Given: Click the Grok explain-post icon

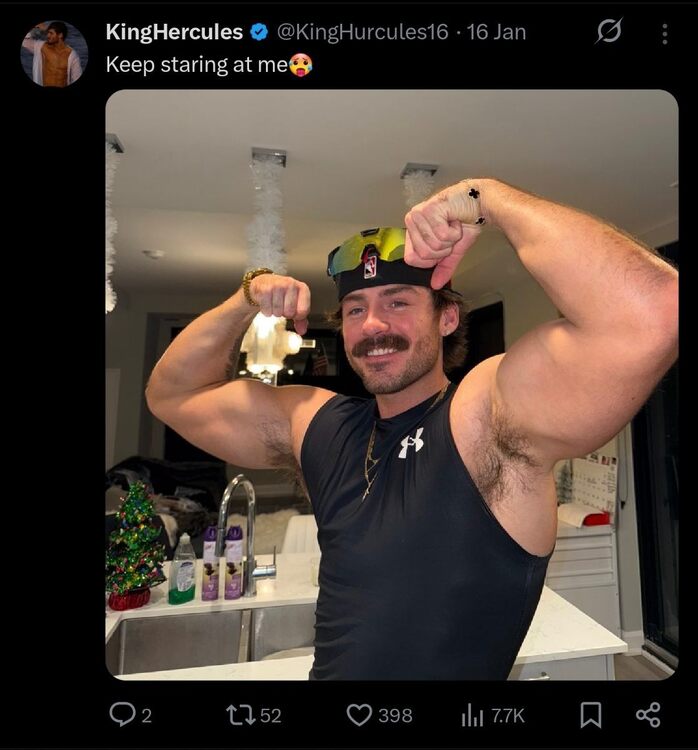Looking at the screenshot, I should coord(609,32).
